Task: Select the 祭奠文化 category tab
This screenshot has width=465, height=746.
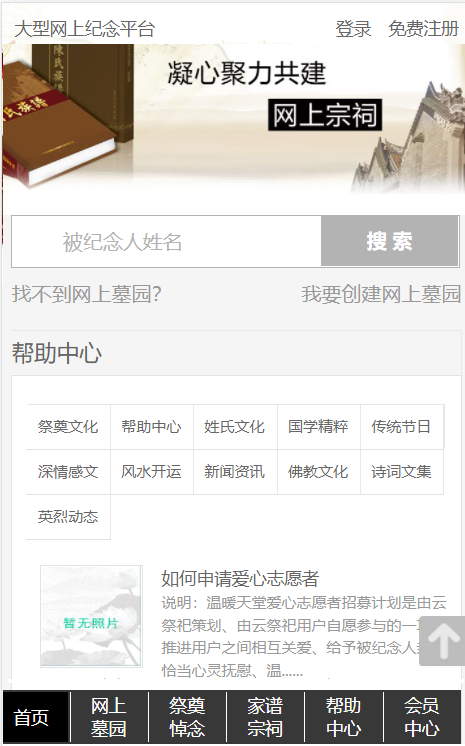Action: pos(68,427)
